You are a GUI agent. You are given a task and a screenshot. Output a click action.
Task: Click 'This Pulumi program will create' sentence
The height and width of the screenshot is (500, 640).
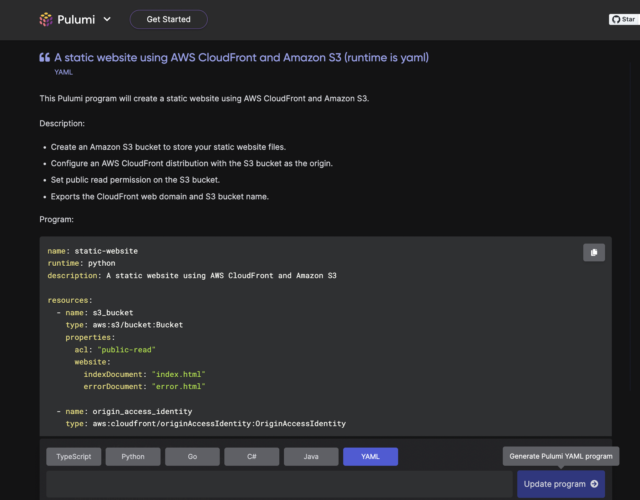pos(204,99)
